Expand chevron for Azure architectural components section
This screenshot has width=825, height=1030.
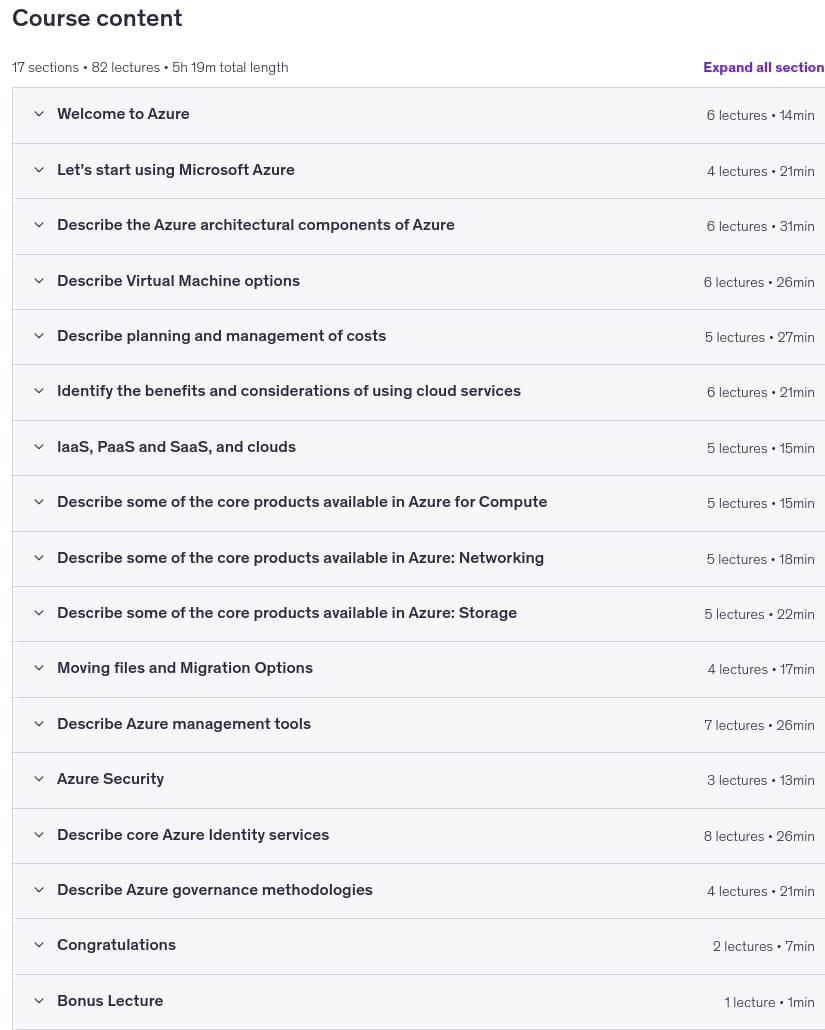point(39,225)
